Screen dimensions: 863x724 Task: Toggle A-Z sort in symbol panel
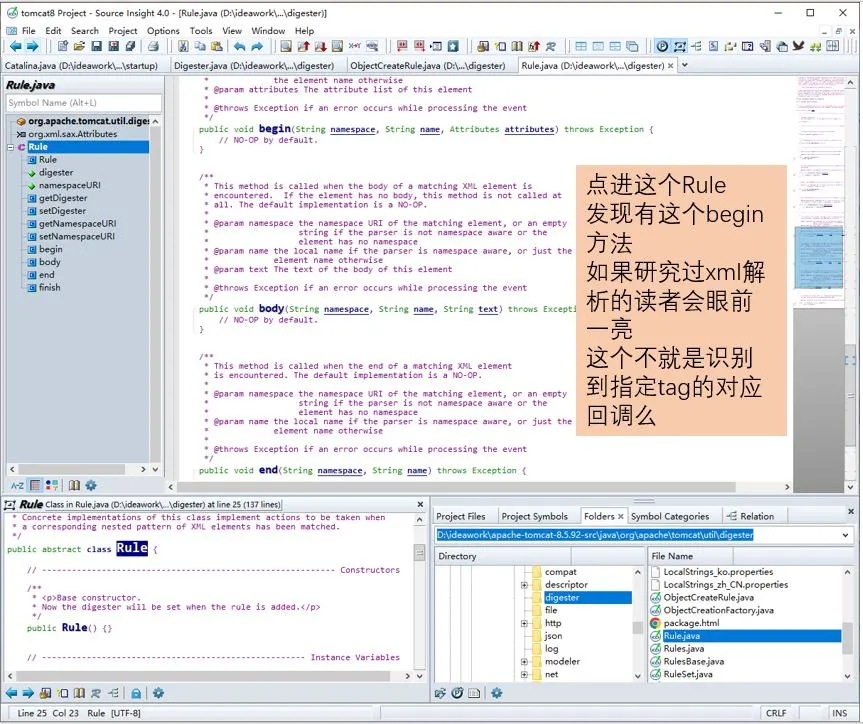[x=18, y=485]
